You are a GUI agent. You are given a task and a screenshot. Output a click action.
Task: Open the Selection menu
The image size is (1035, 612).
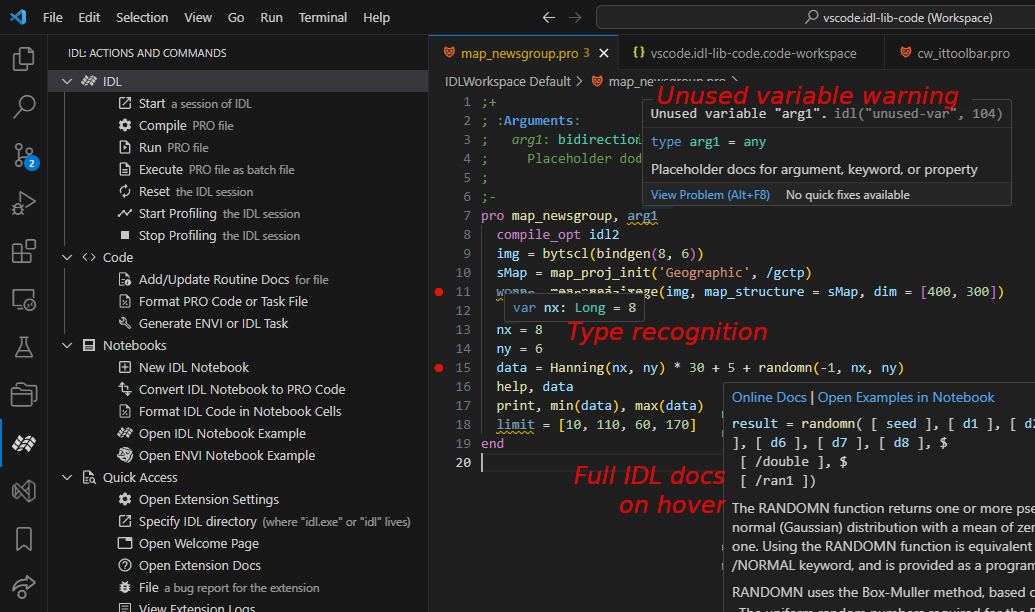pyautogui.click(x=142, y=18)
